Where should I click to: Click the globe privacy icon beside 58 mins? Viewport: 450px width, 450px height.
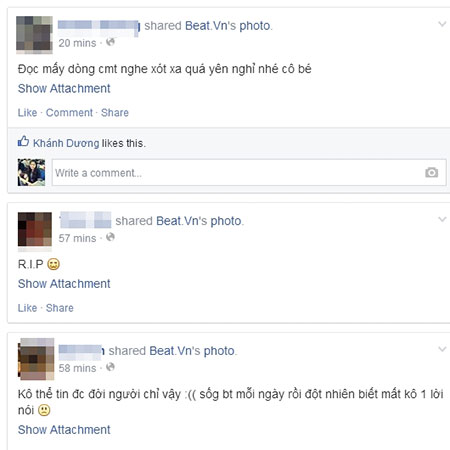coord(110,367)
